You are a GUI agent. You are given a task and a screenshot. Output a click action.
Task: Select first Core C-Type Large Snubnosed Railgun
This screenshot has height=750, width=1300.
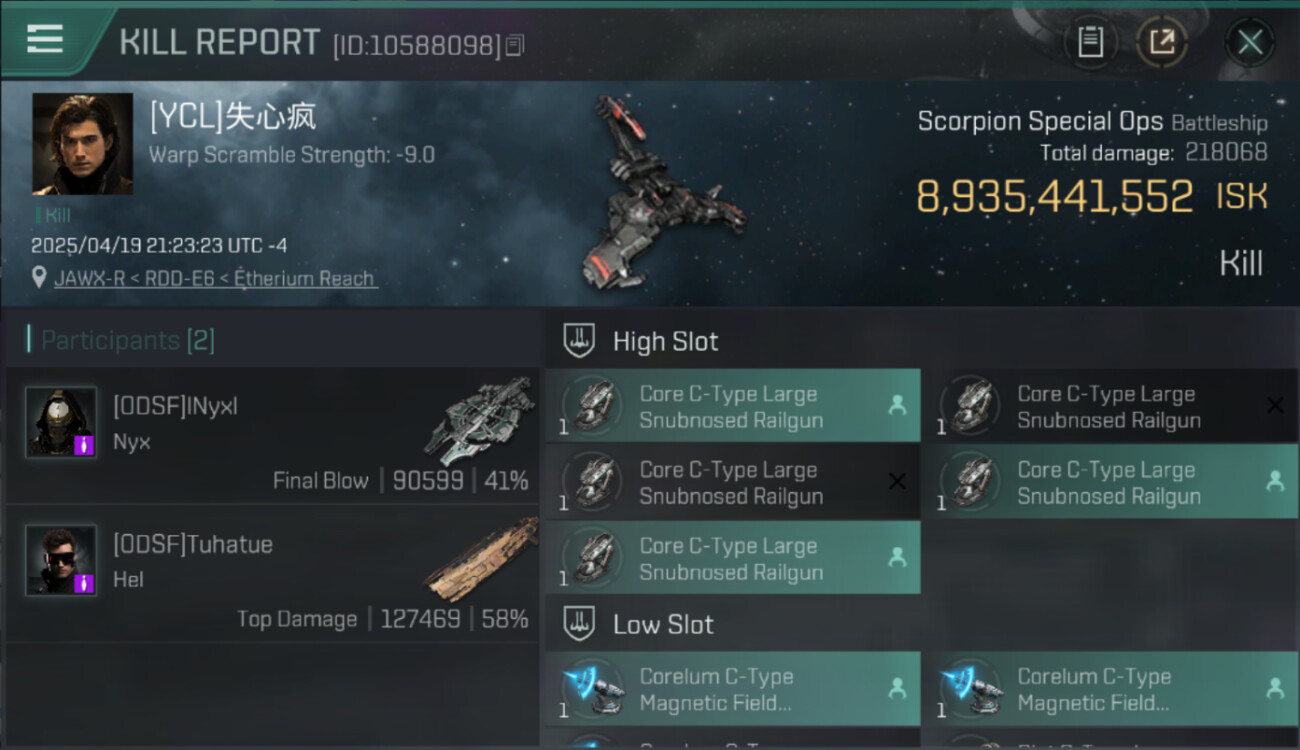pyautogui.click(x=733, y=406)
